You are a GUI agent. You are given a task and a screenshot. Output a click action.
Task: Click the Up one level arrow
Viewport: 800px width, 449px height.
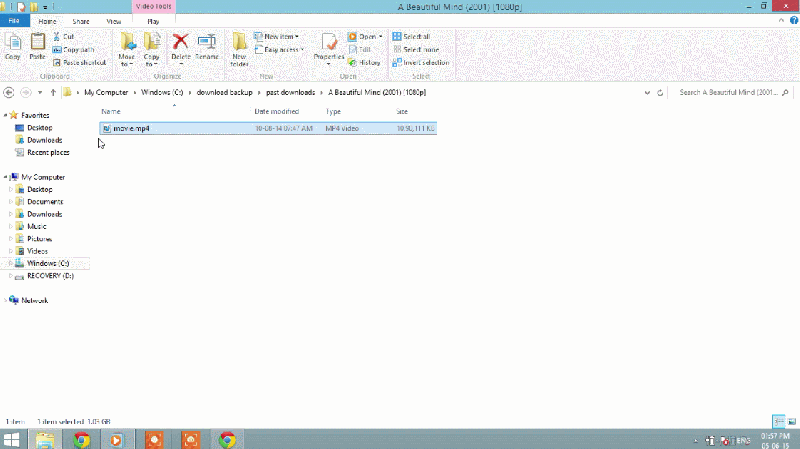coord(53,92)
